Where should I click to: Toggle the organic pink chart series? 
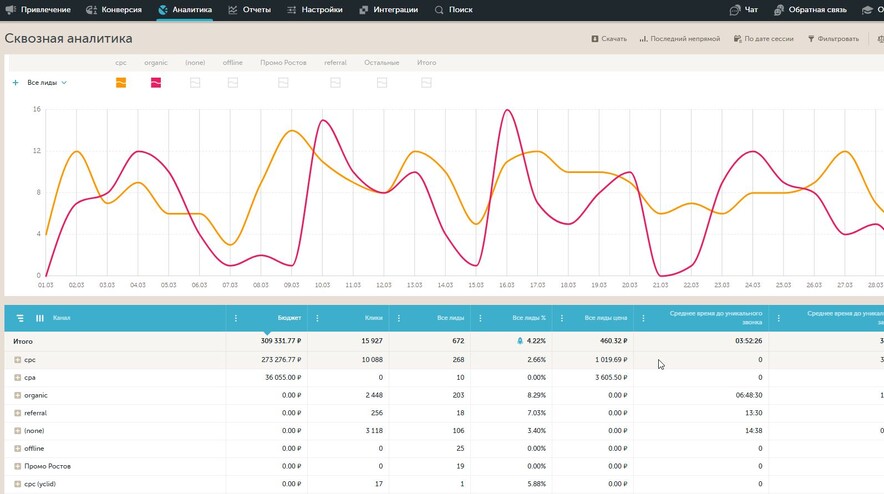156,83
